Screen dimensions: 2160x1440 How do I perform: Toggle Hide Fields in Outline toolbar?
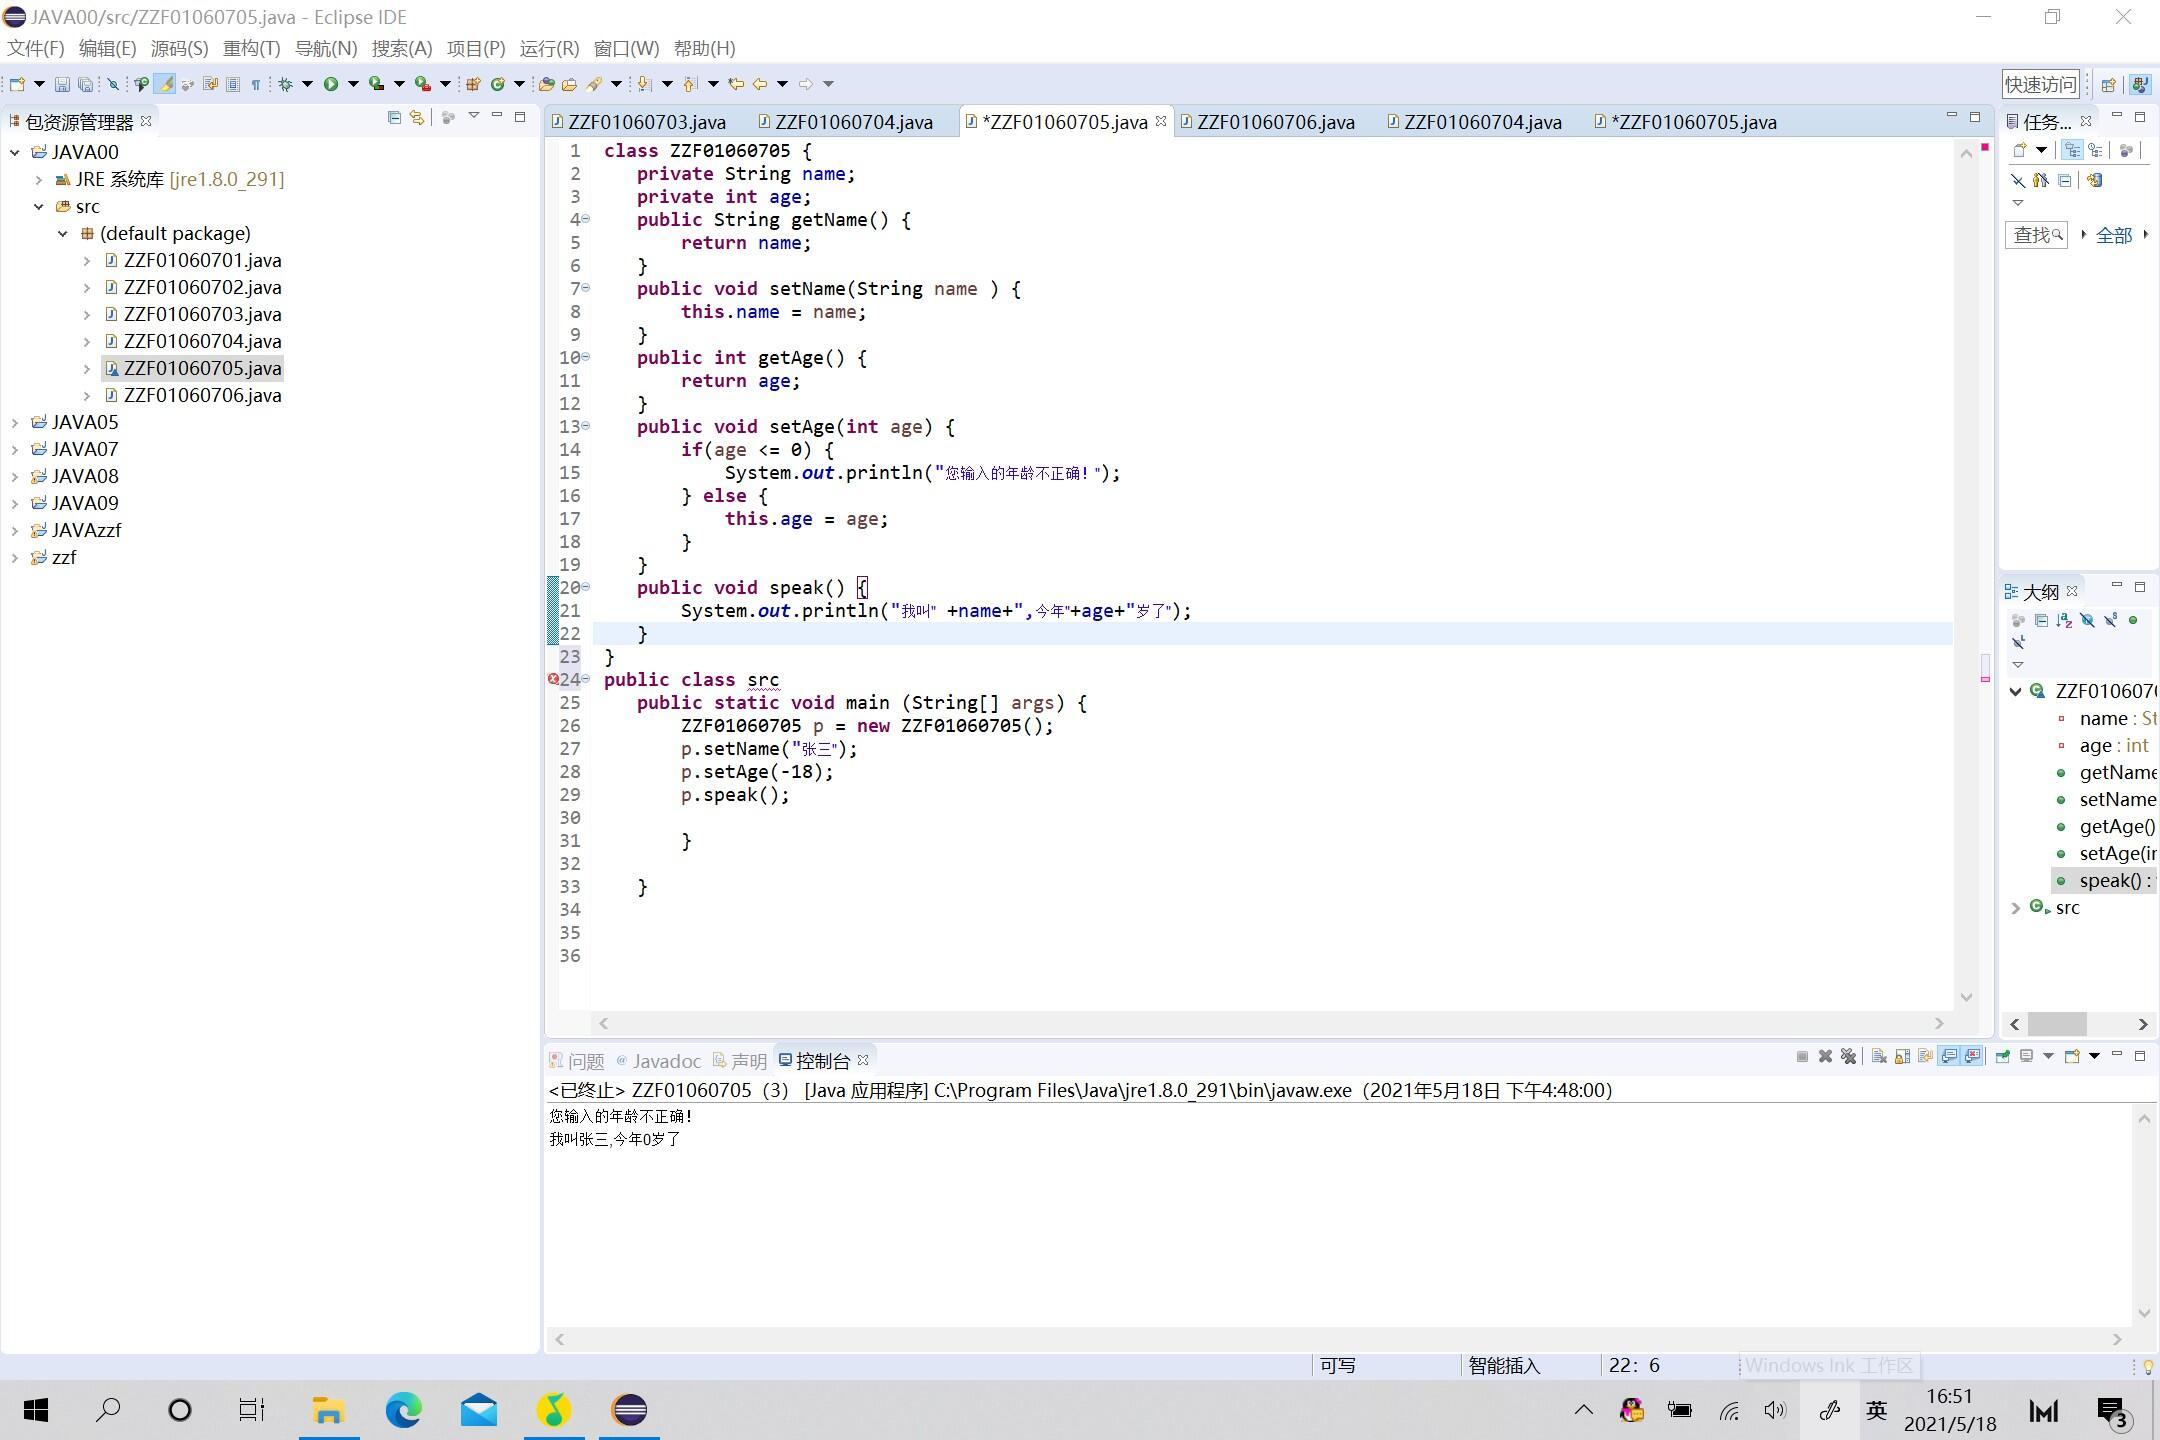[x=2087, y=620]
